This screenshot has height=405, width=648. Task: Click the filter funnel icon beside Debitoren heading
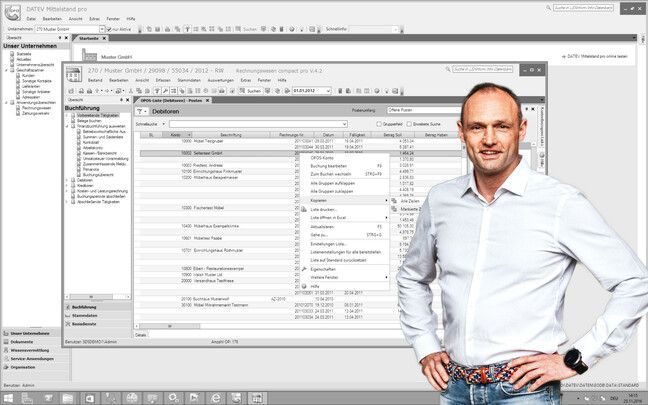[x=141, y=112]
